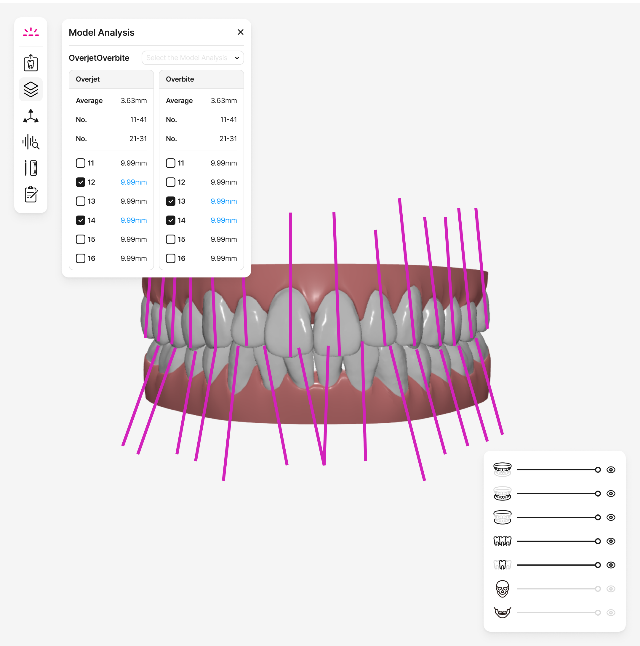This screenshot has height=646, width=640.
Task: Open the analysis waveform search tool
Action: click(31, 142)
